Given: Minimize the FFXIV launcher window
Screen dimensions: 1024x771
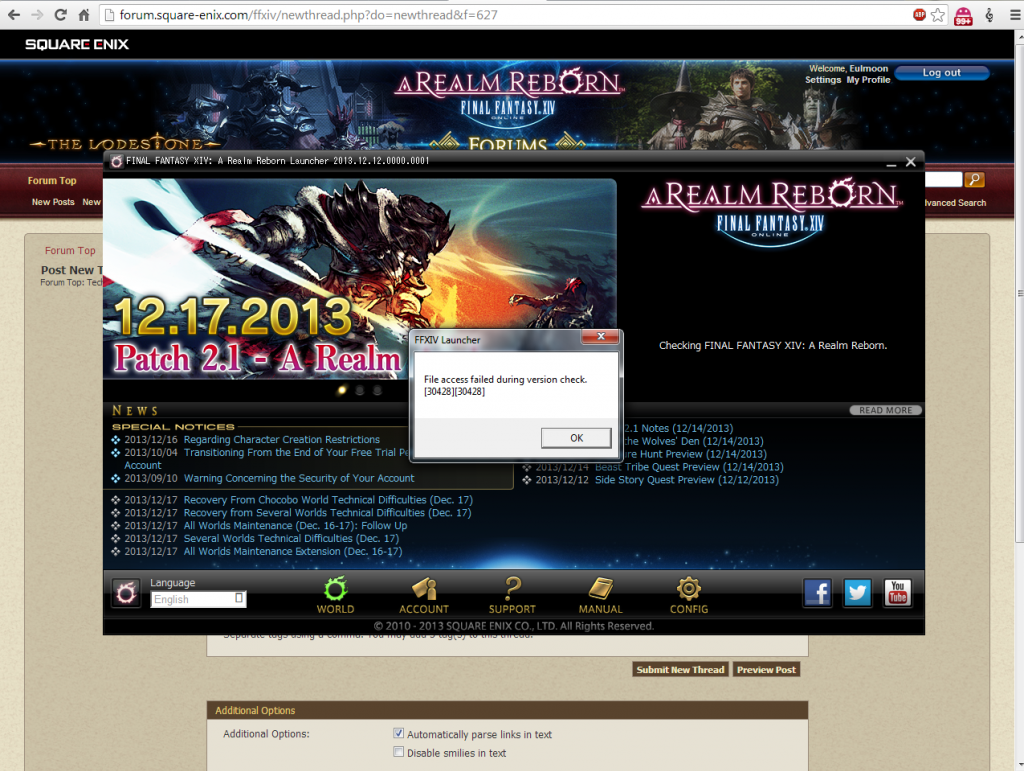Looking at the screenshot, I should point(891,163).
